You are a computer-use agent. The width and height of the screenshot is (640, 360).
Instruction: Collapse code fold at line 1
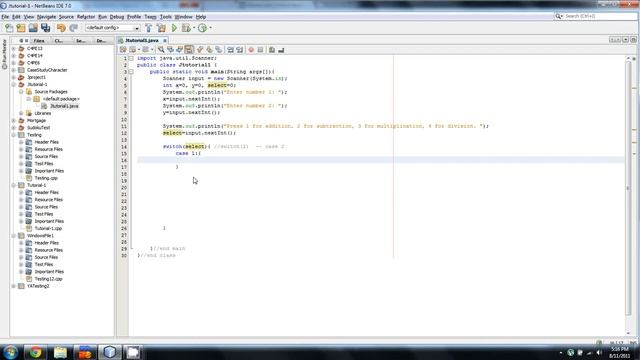point(131,58)
